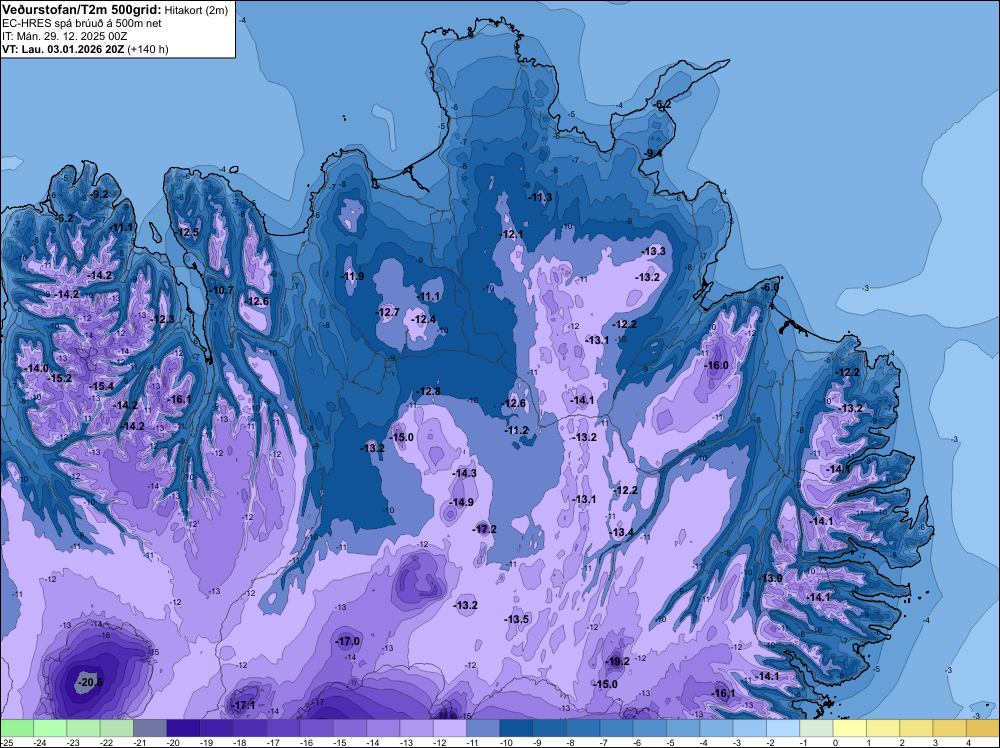The width and height of the screenshot is (1000, 748).
Task: Click the -20.6 temperature value
Action: [x=89, y=682]
